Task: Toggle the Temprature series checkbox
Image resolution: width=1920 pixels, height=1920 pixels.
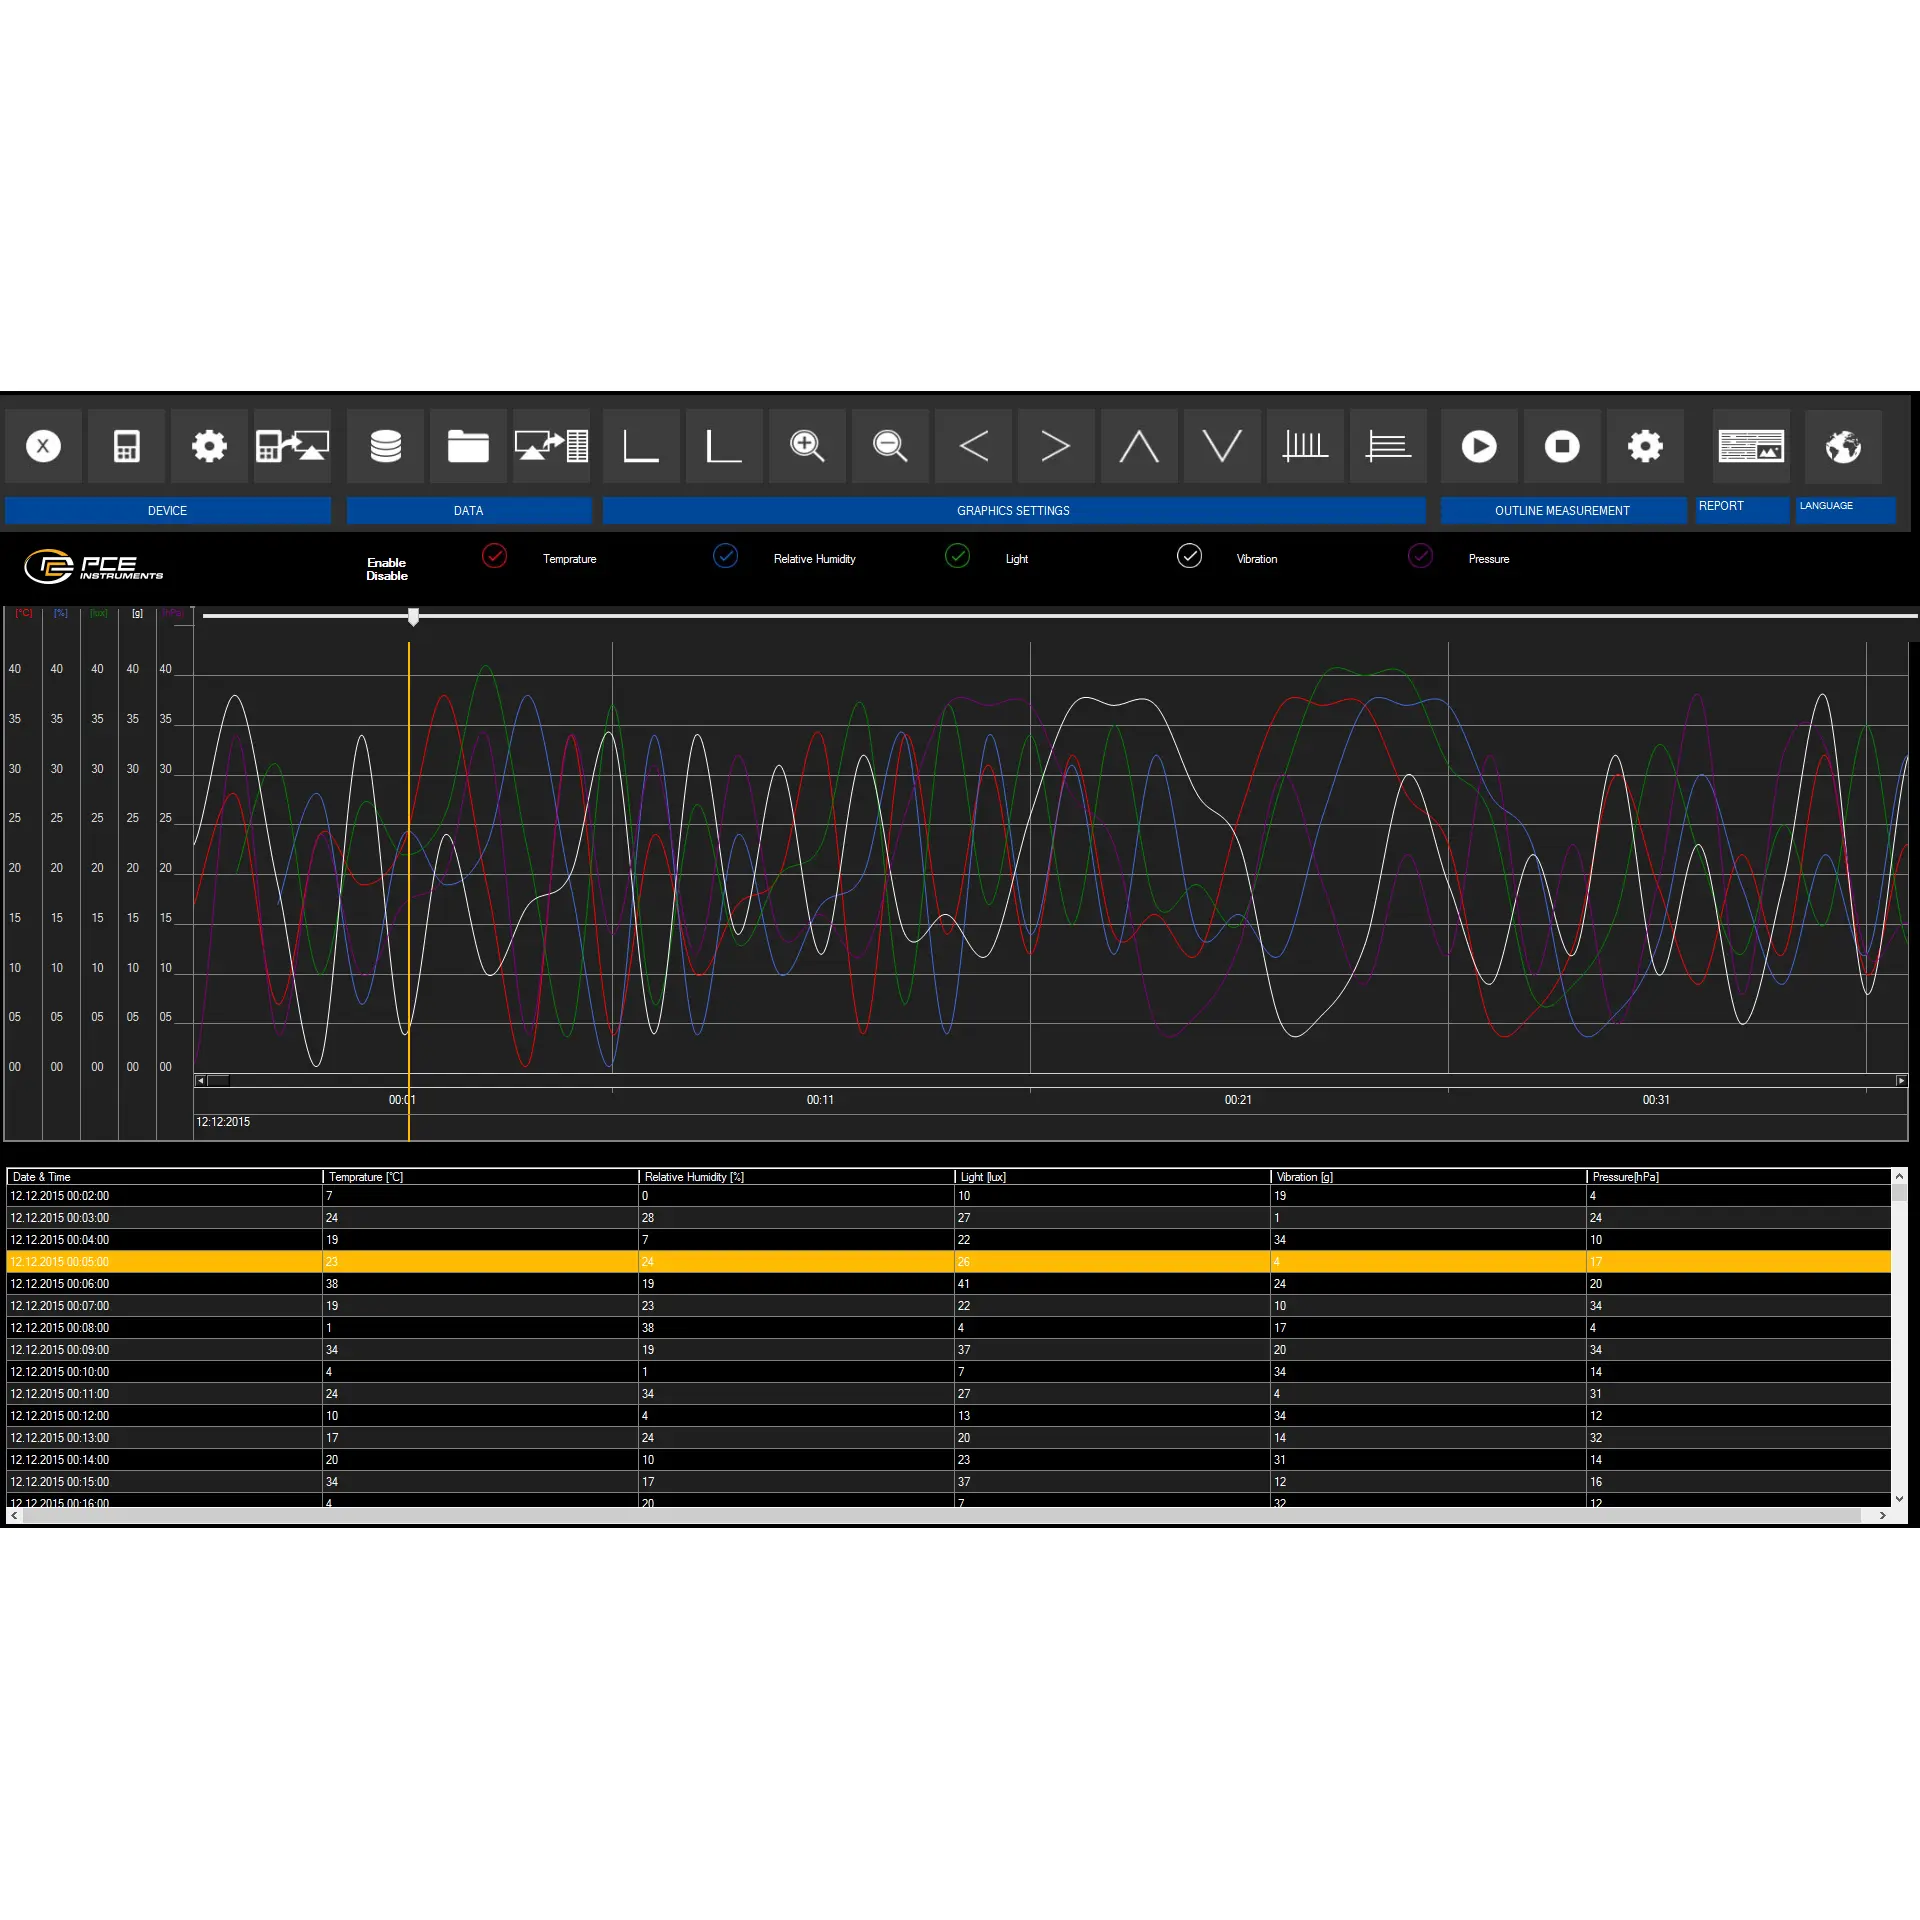Action: click(494, 556)
